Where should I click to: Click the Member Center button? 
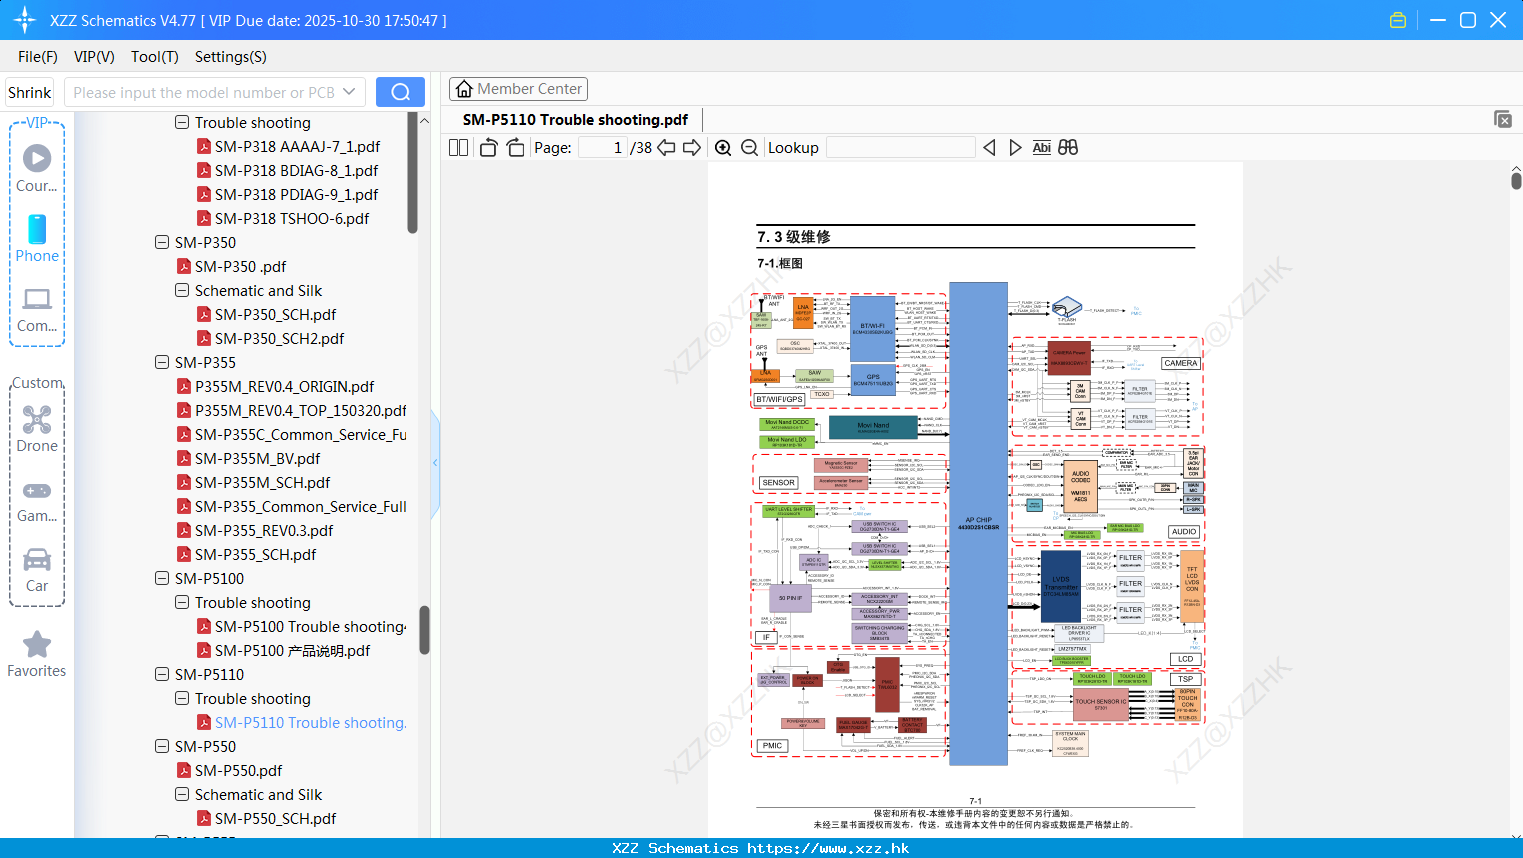click(x=518, y=89)
